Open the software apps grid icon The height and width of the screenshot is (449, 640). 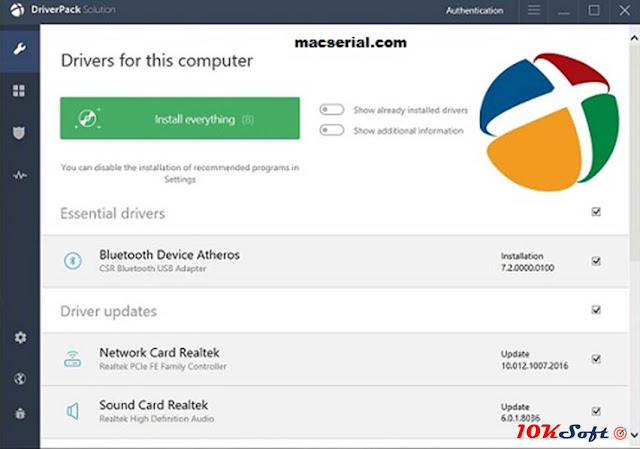pyautogui.click(x=19, y=90)
